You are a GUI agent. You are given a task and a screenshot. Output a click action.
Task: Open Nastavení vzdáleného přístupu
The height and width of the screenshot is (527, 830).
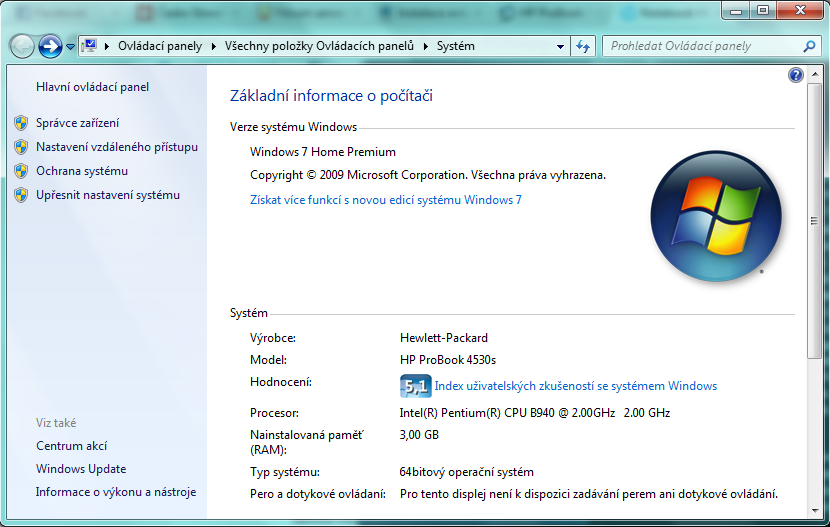click(x=117, y=147)
